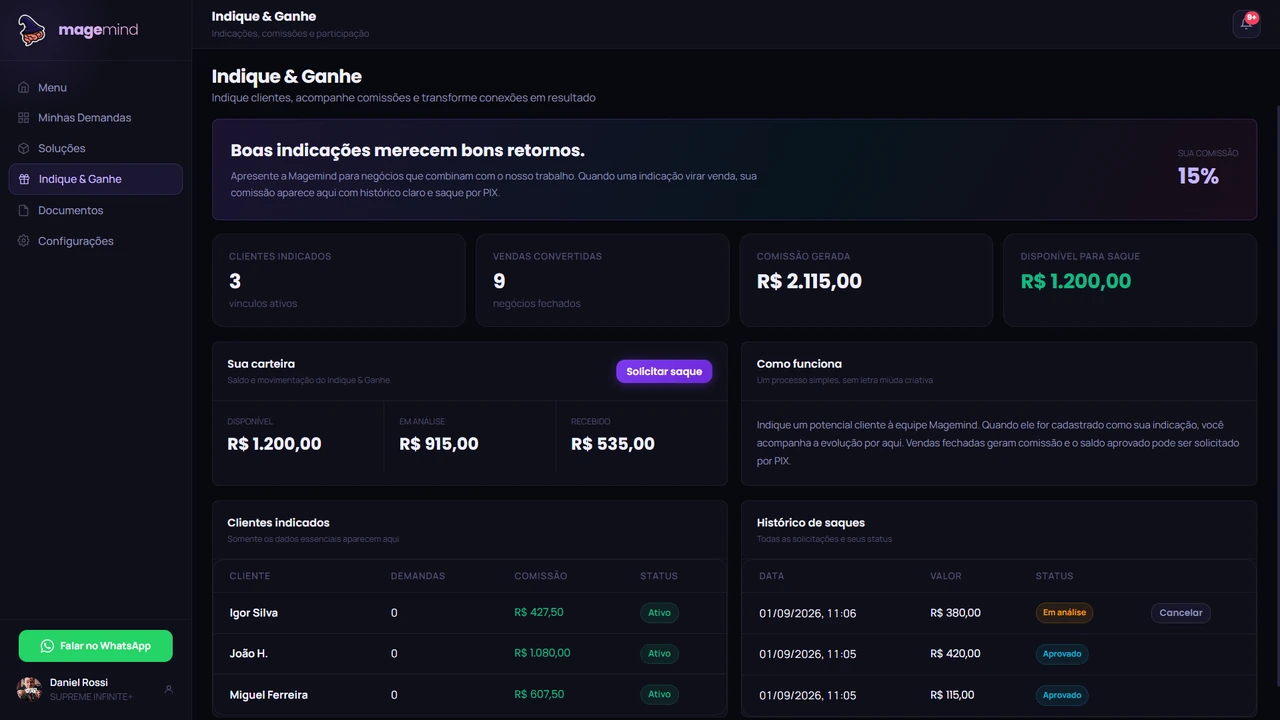Open Soluções in the sidebar
The width and height of the screenshot is (1280, 720).
[96, 148]
